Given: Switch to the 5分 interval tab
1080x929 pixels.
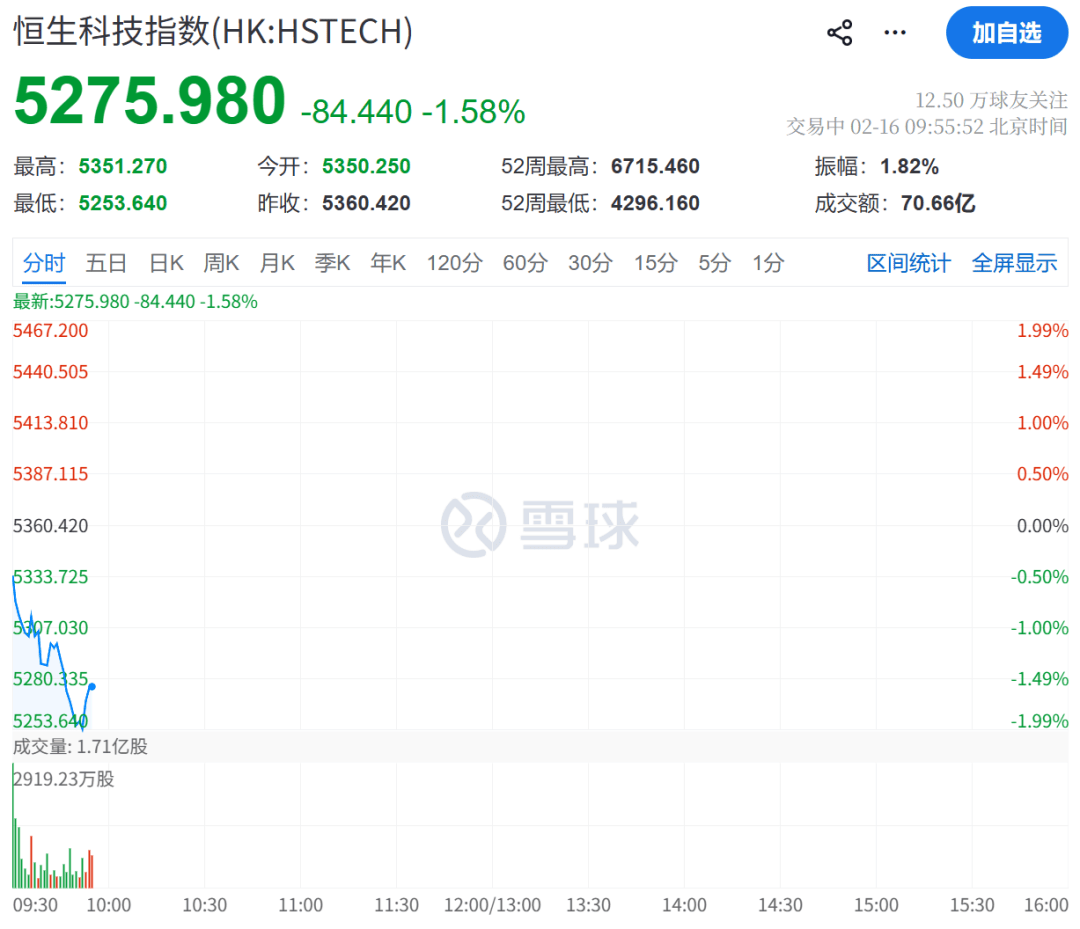Looking at the screenshot, I should tap(713, 263).
